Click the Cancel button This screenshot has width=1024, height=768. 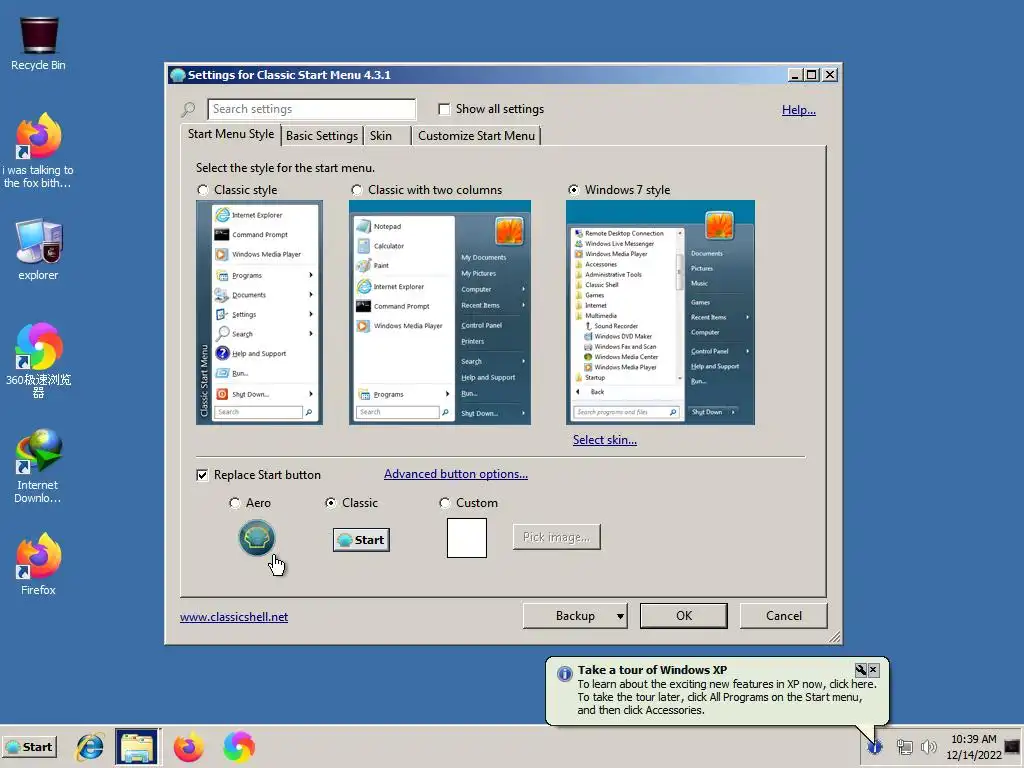click(x=784, y=616)
